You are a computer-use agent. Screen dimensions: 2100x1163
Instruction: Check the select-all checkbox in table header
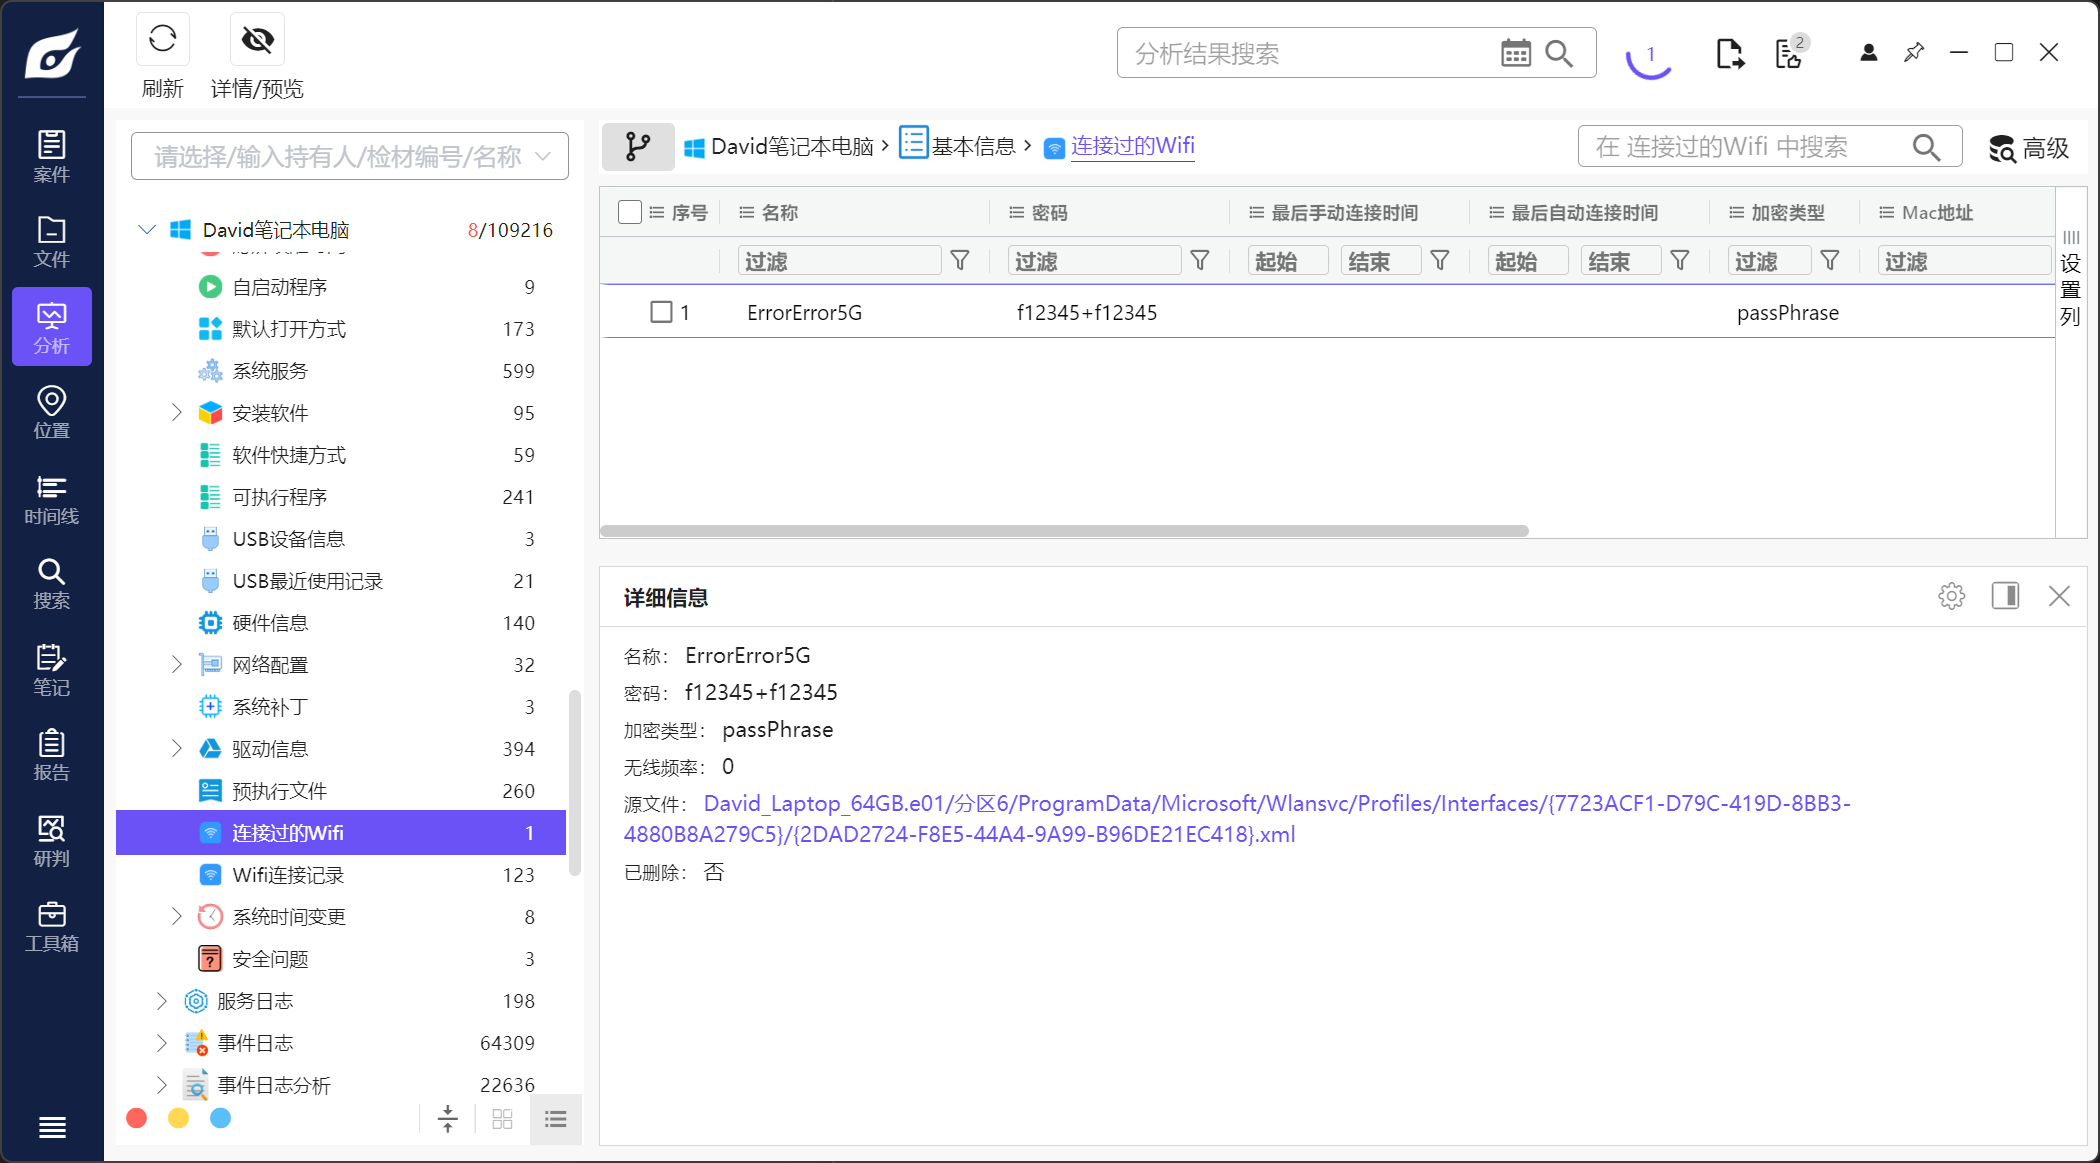pyautogui.click(x=630, y=212)
